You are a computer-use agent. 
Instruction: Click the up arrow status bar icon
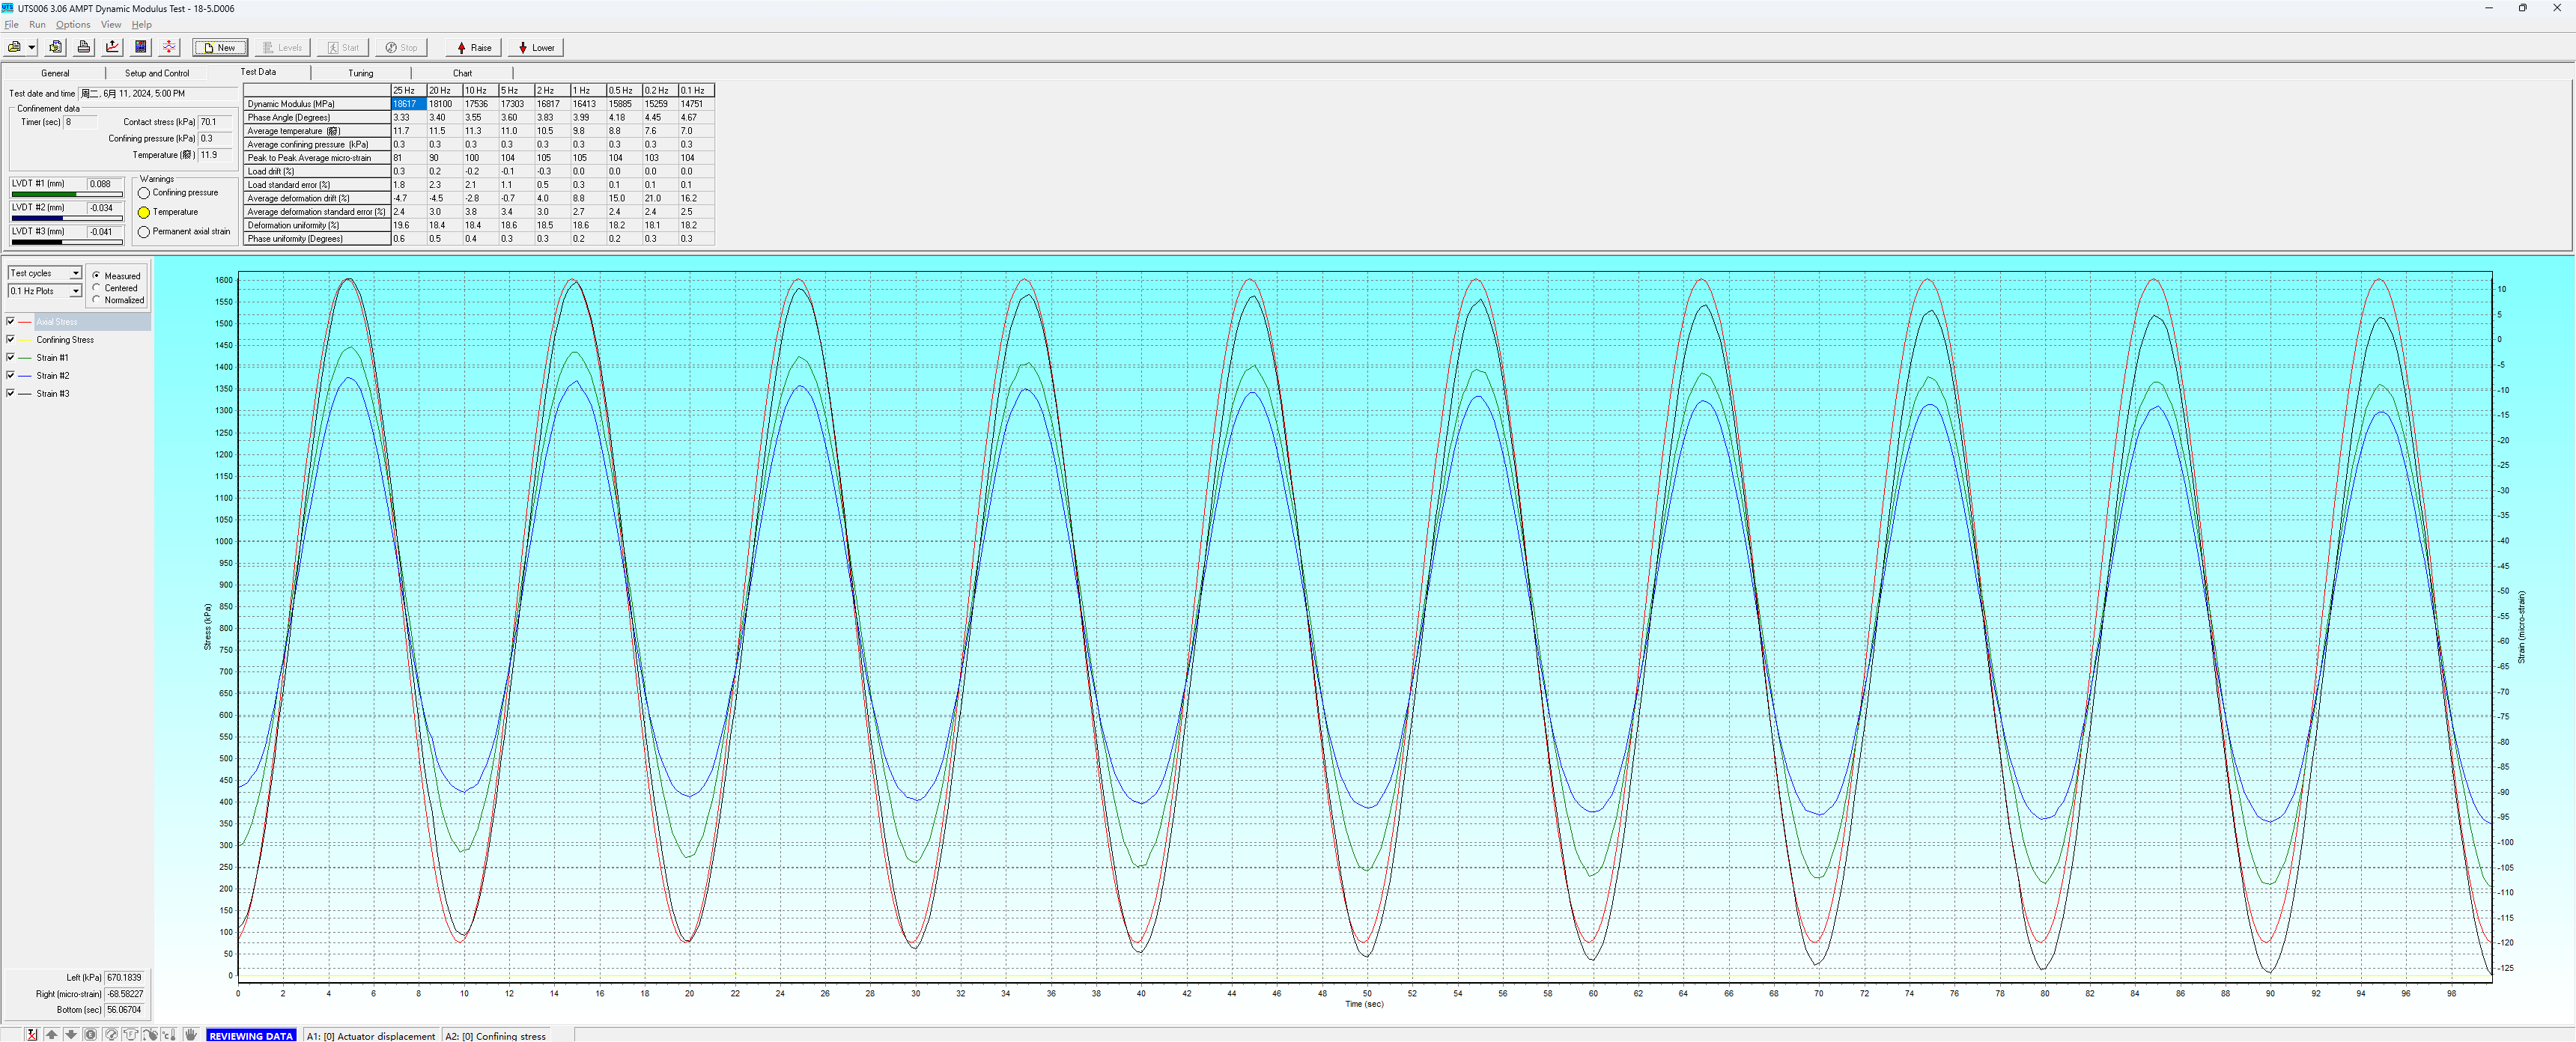52,1035
